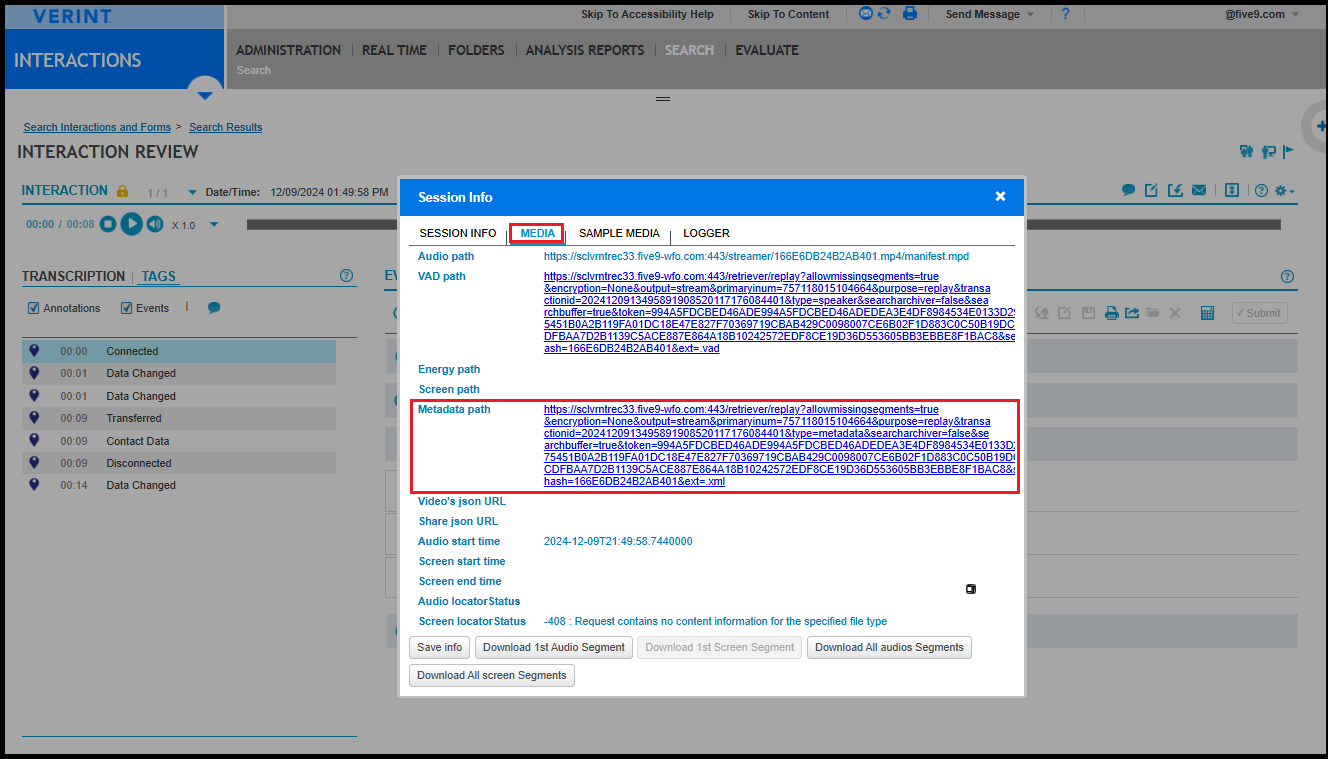Image resolution: width=1328 pixels, height=759 pixels.
Task: Open the help question mark in the top header
Action: pyautogui.click(x=1066, y=14)
